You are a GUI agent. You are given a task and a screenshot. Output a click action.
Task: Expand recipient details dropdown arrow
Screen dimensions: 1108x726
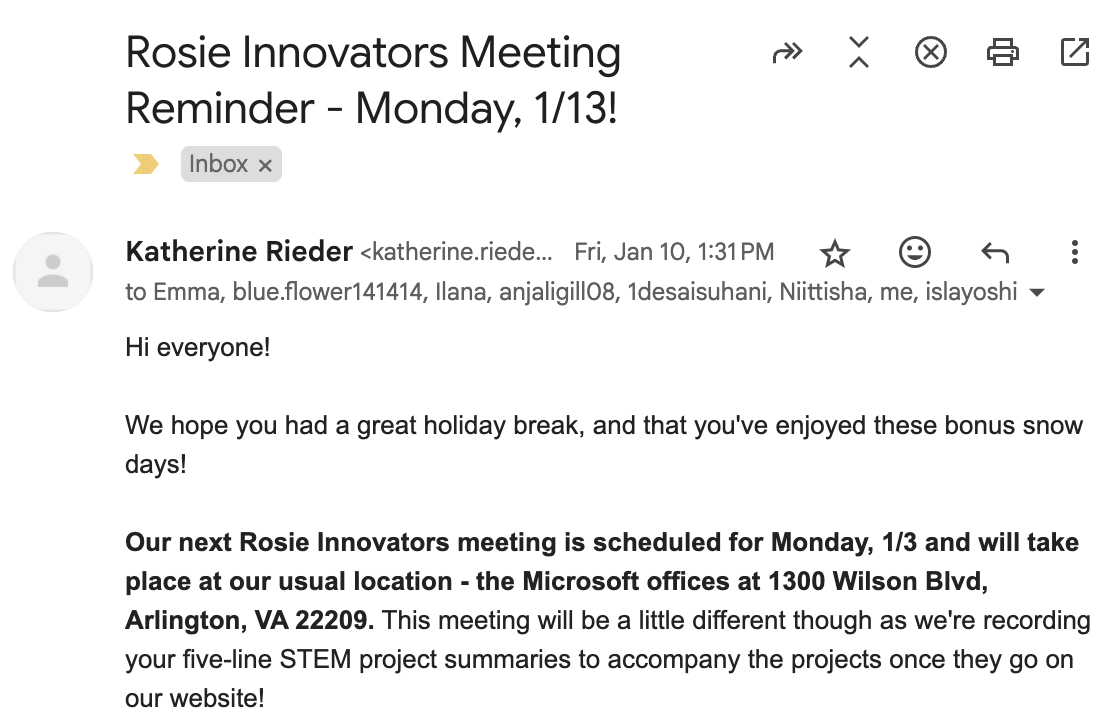[1037, 293]
